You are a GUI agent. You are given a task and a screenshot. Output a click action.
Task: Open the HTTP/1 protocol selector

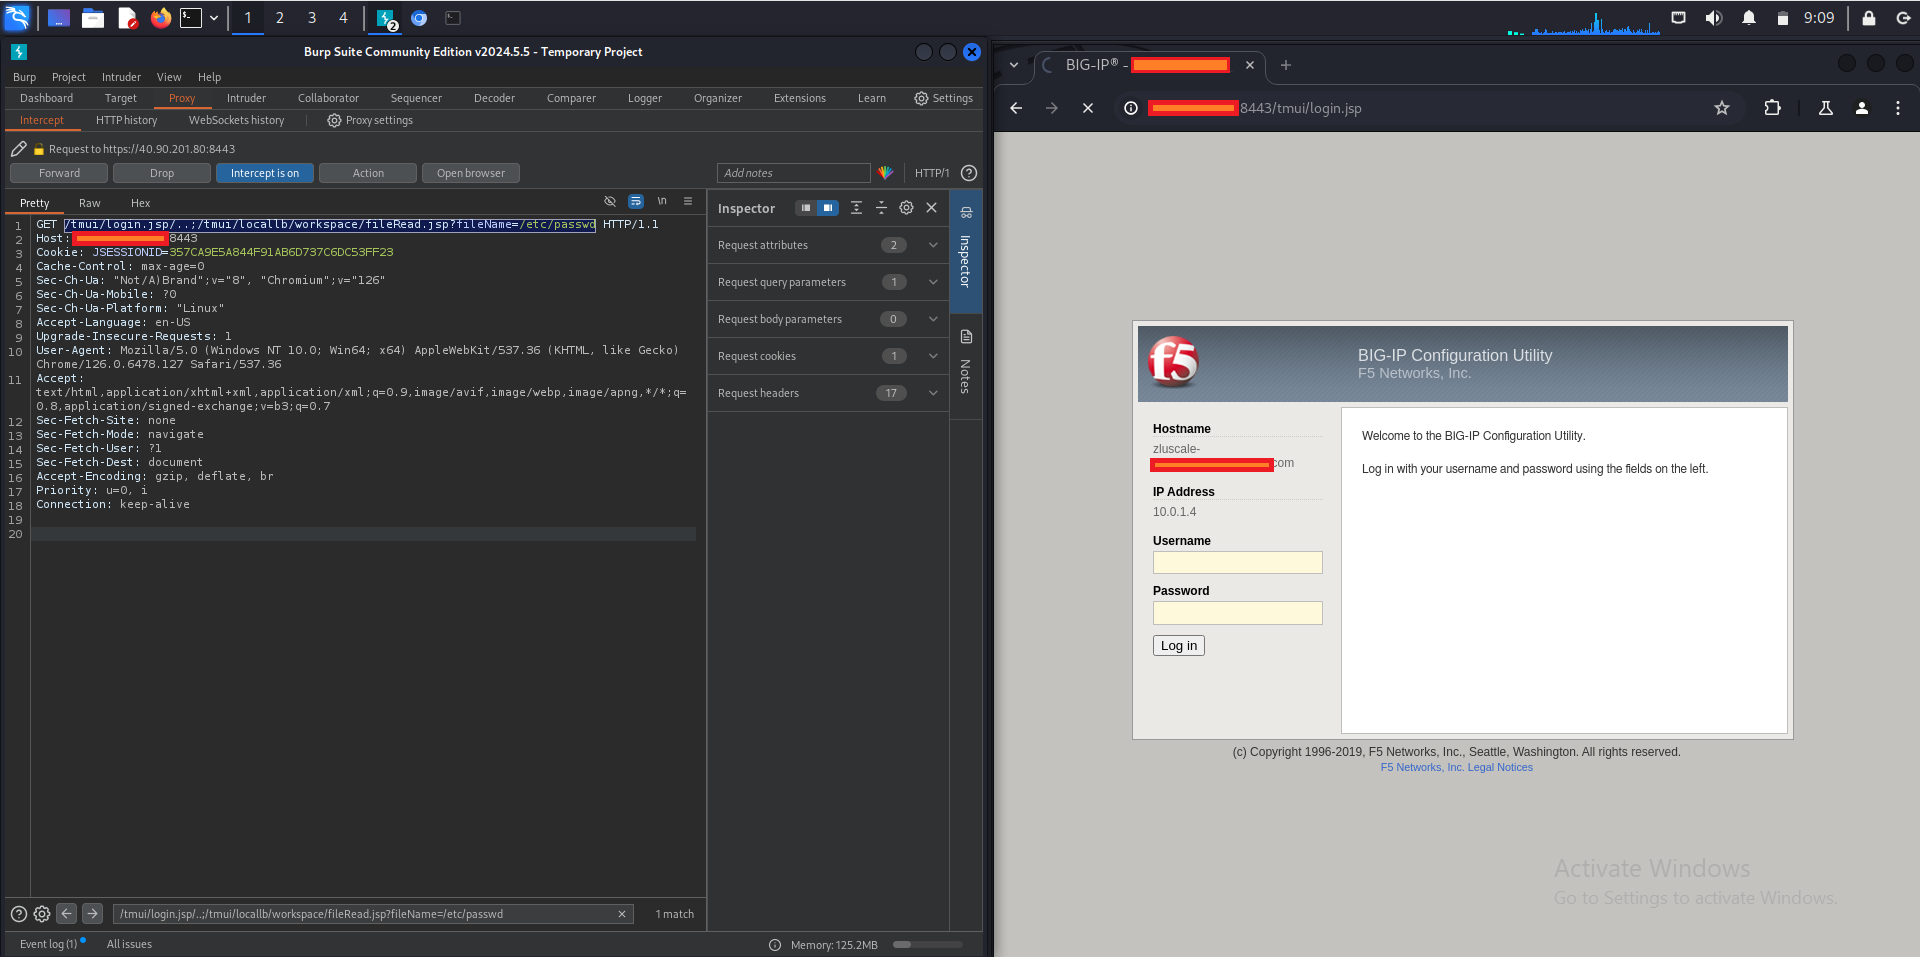932,173
